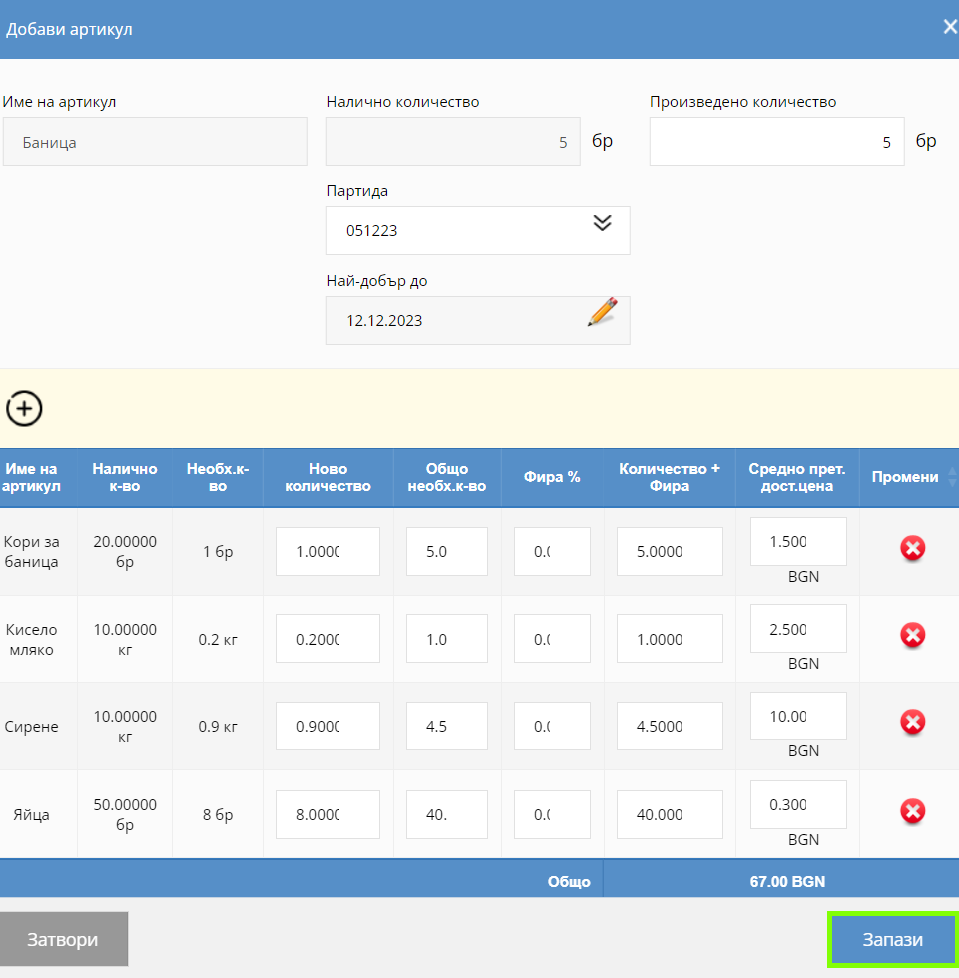Edit Общо необх.к-во for Яйца
Viewport: 959px width, 978px height.
(x=447, y=815)
